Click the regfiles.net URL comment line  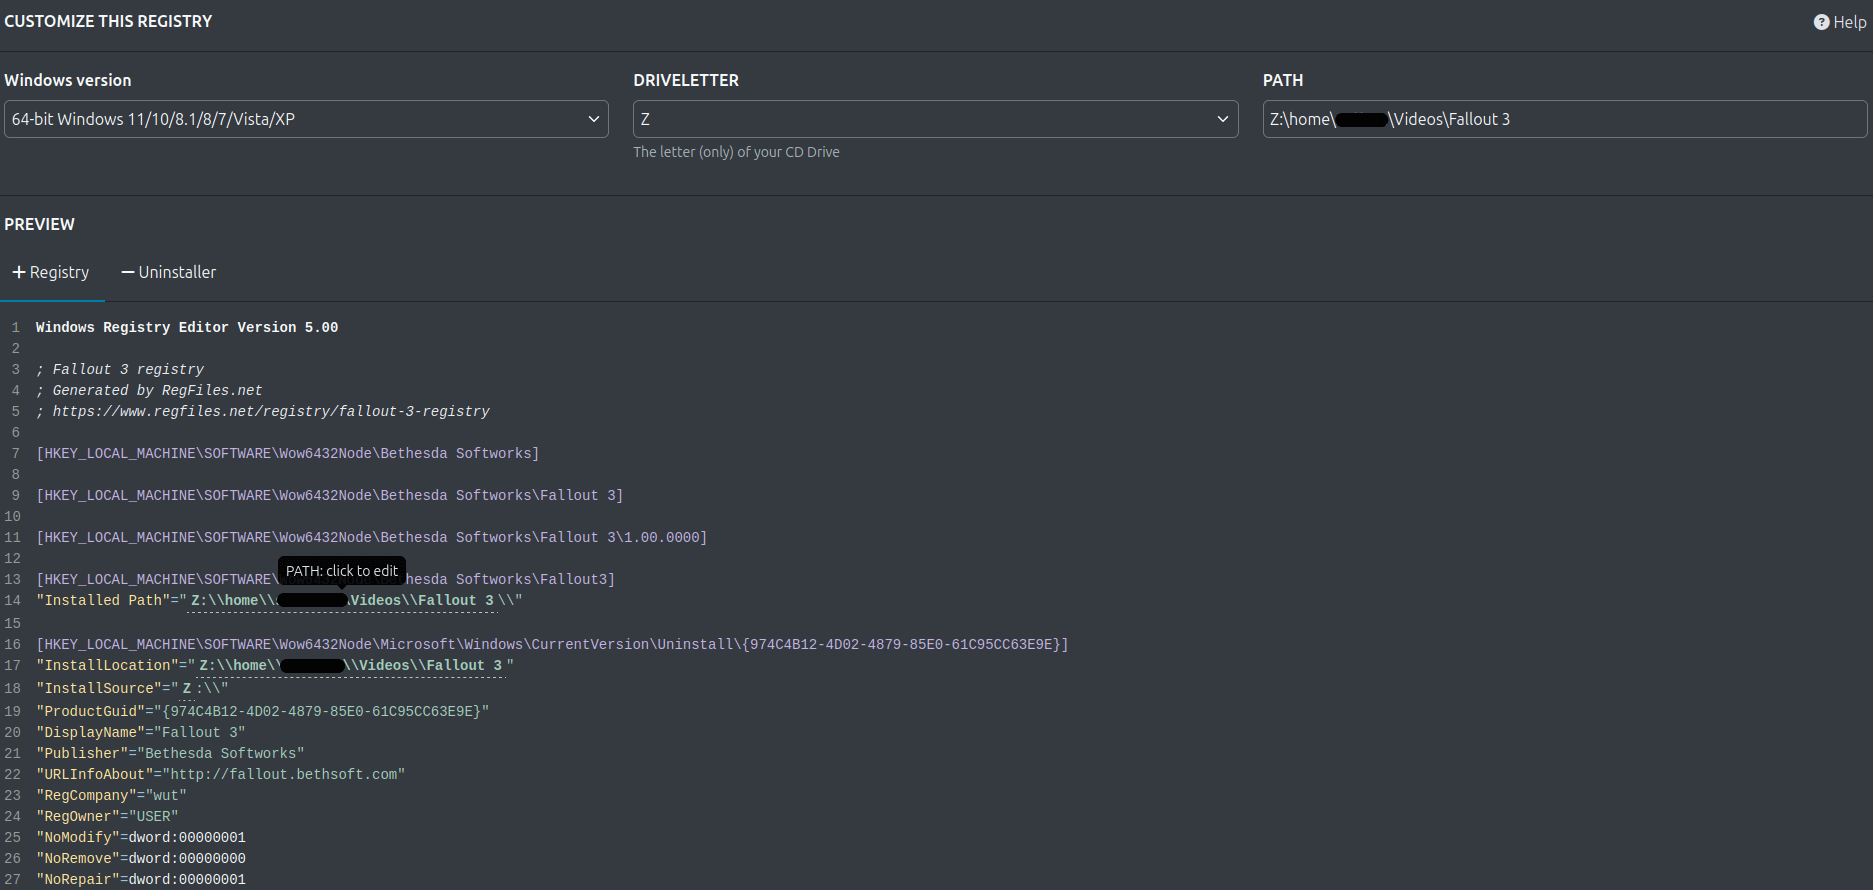(x=263, y=411)
